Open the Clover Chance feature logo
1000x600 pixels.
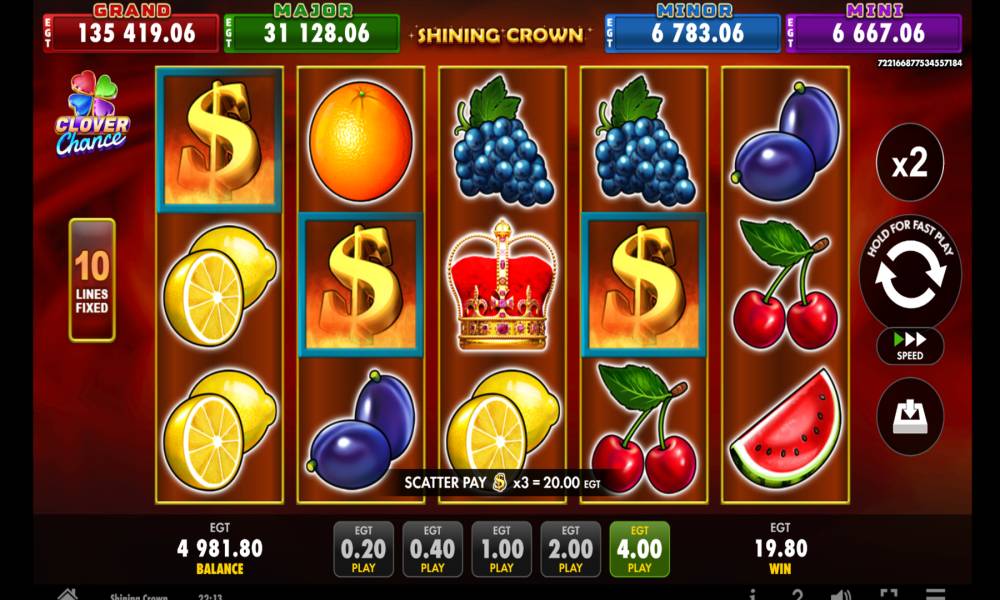[x=92, y=113]
